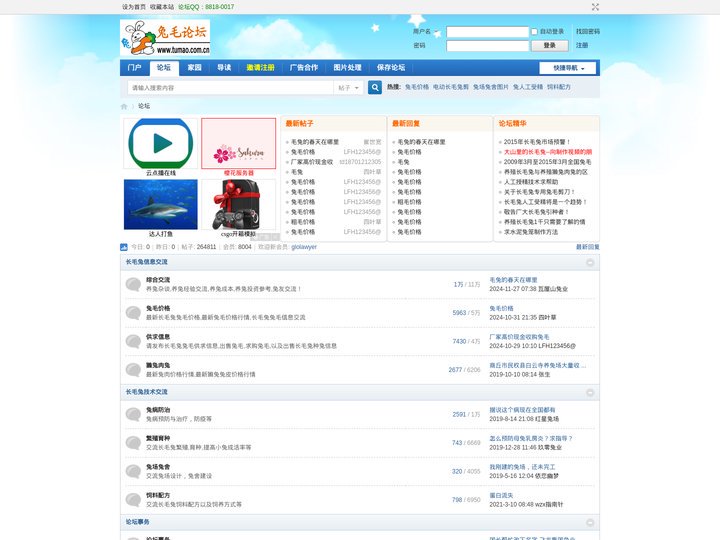The height and width of the screenshot is (540, 720).
Task: Open the 厂家高价现金收 latest thread
Action: click(312, 162)
